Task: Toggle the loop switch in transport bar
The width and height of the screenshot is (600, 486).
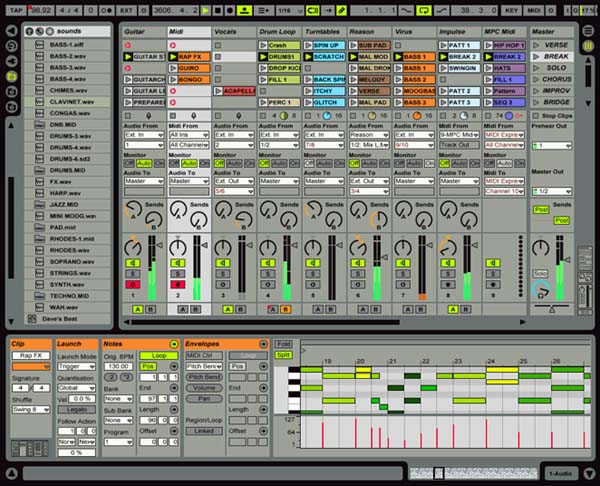Action: coord(424,10)
